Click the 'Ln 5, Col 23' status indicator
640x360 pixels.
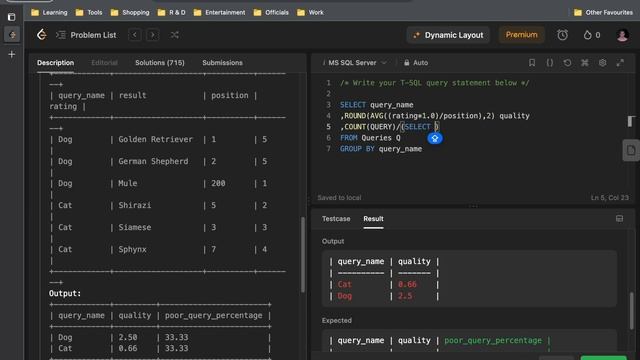[610, 198]
